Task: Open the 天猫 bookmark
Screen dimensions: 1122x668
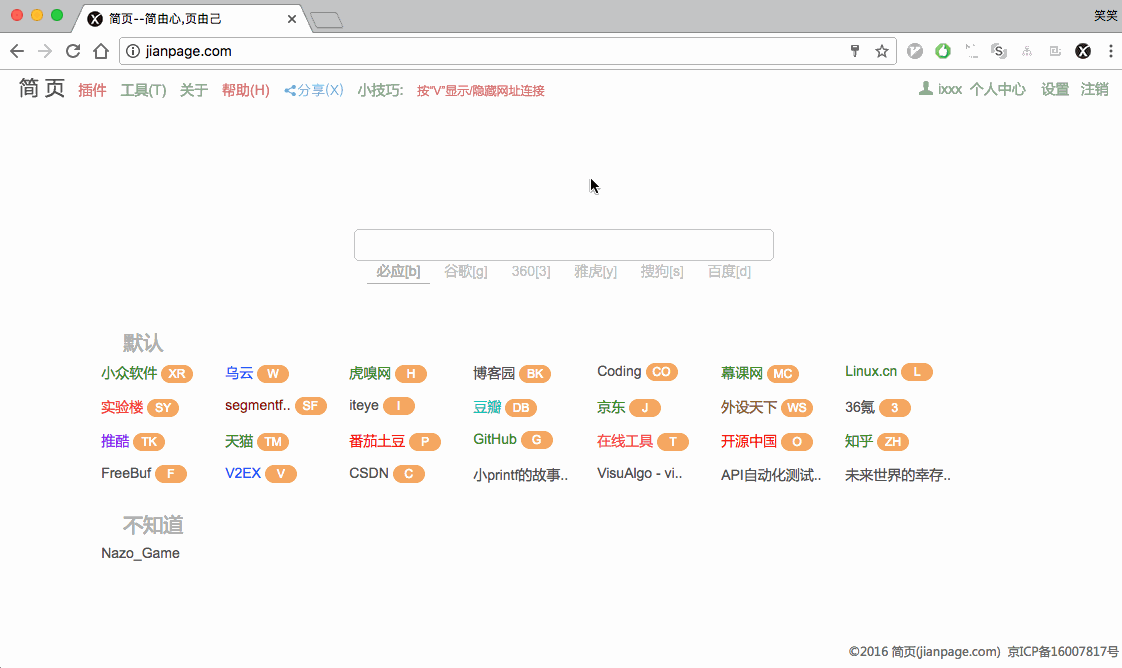Action: pyautogui.click(x=239, y=441)
